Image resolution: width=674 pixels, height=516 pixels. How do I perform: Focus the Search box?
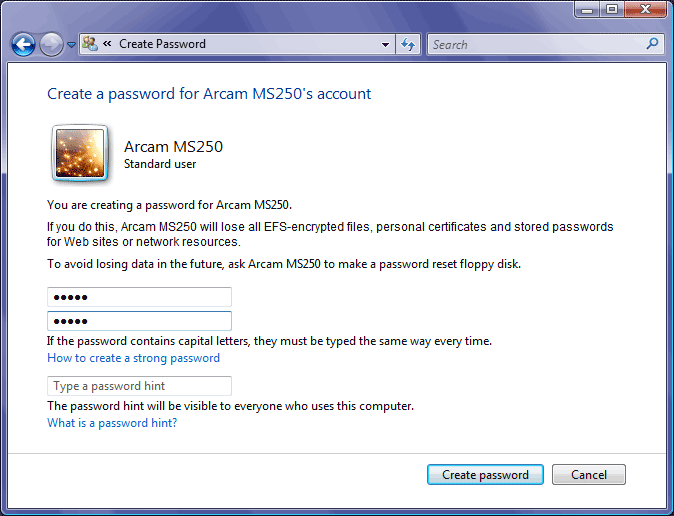pyautogui.click(x=535, y=44)
